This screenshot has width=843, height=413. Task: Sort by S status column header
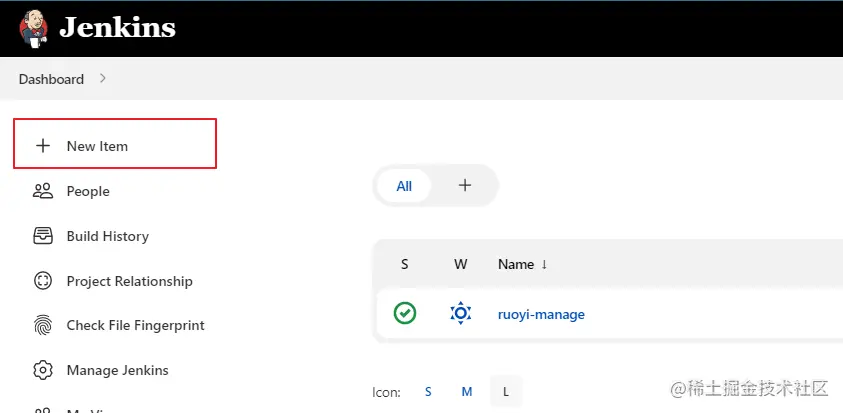pos(404,264)
